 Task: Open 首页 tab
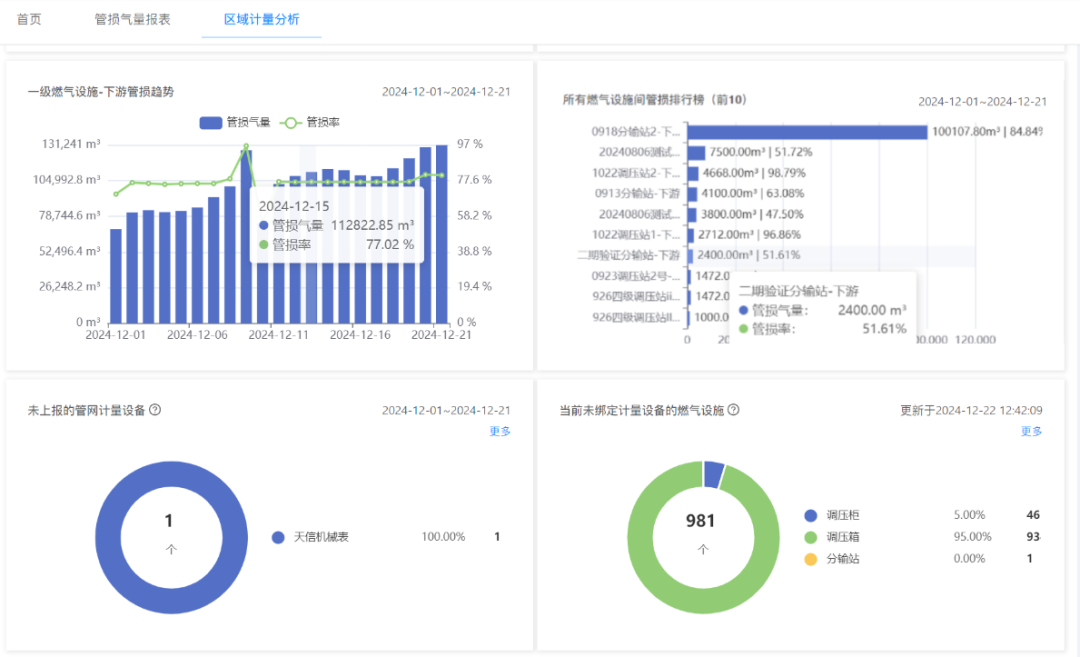coord(29,19)
